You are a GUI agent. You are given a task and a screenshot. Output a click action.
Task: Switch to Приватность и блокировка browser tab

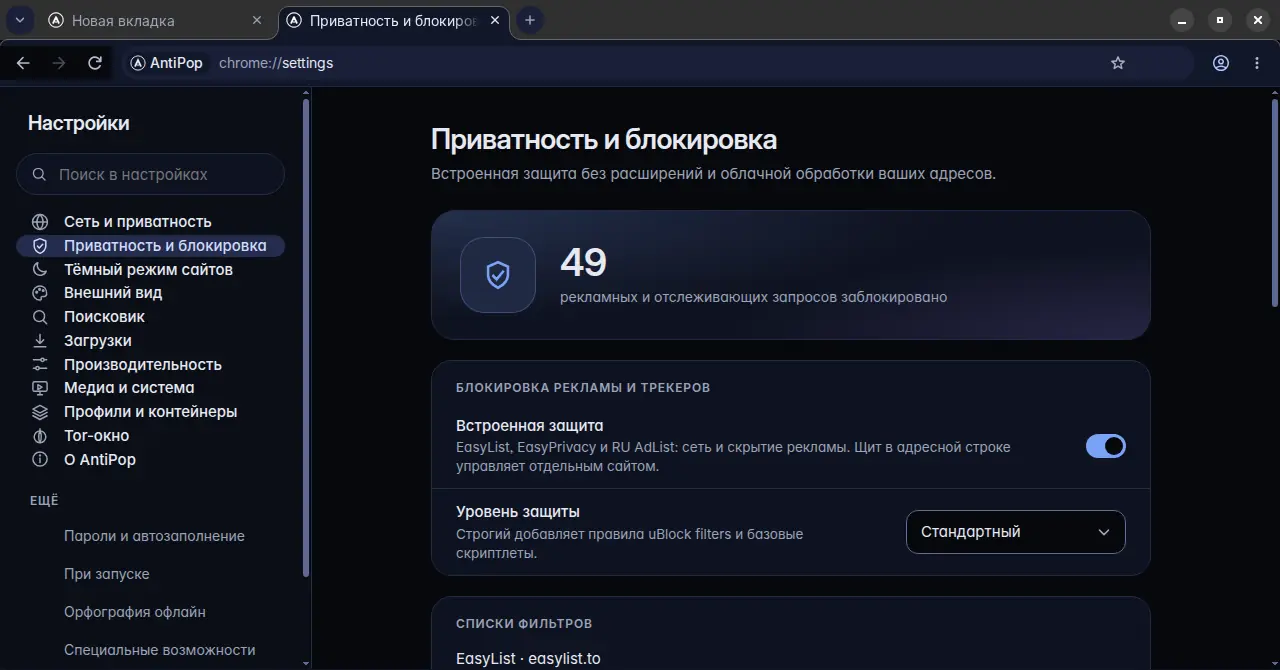[393, 20]
